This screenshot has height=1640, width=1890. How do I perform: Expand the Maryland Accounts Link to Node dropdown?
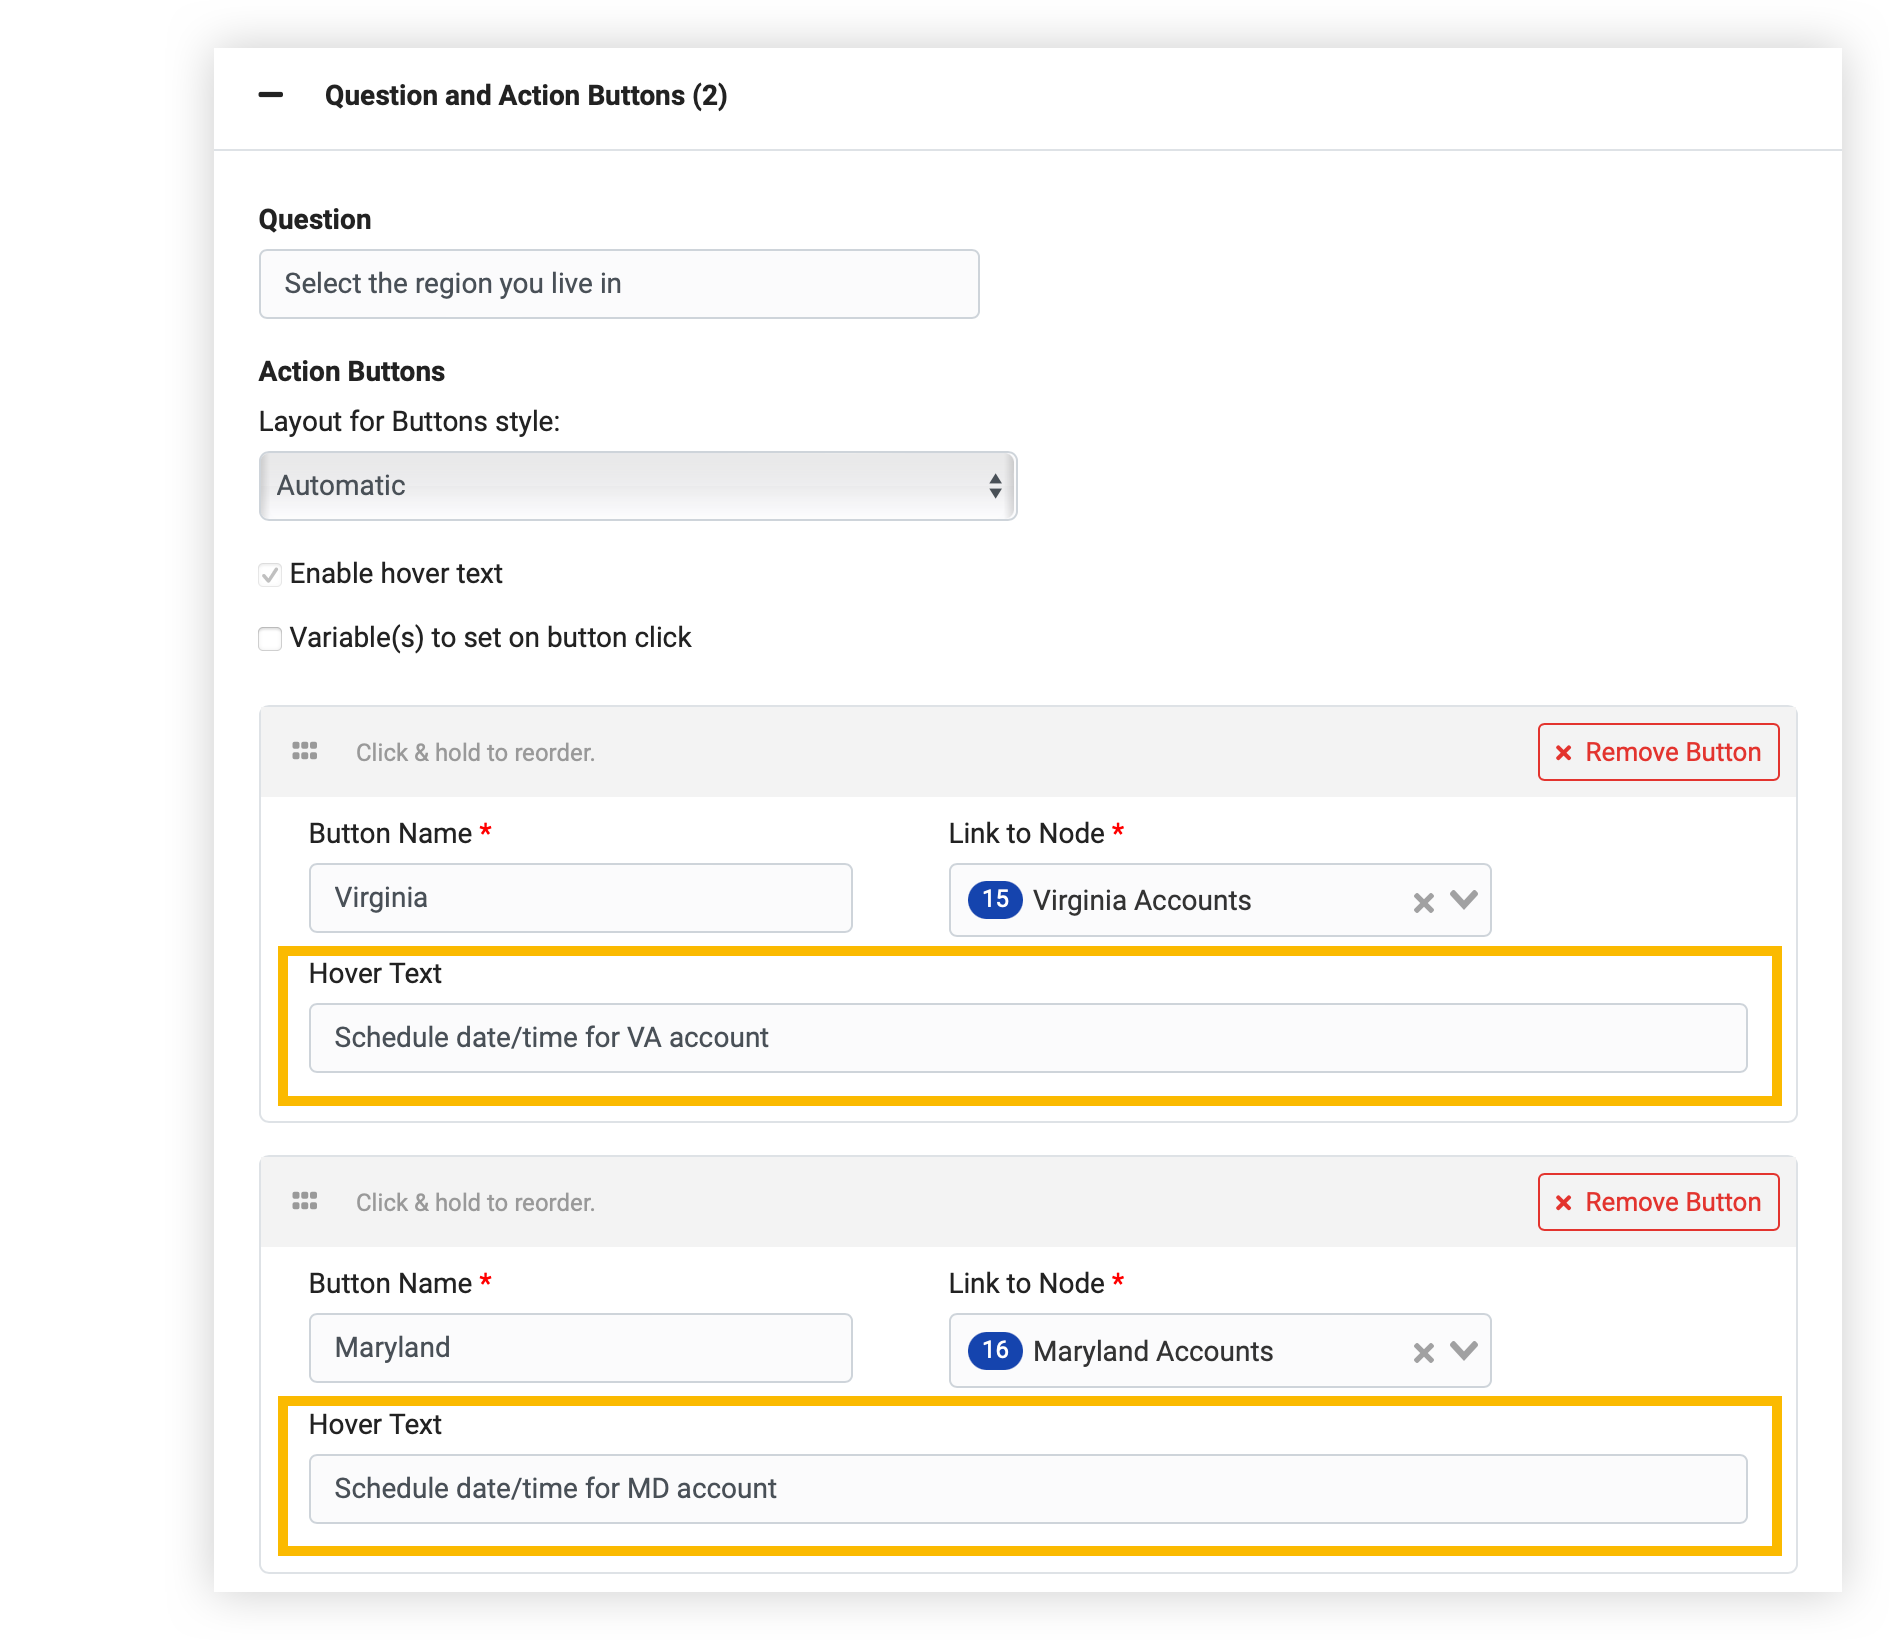tap(1463, 1352)
